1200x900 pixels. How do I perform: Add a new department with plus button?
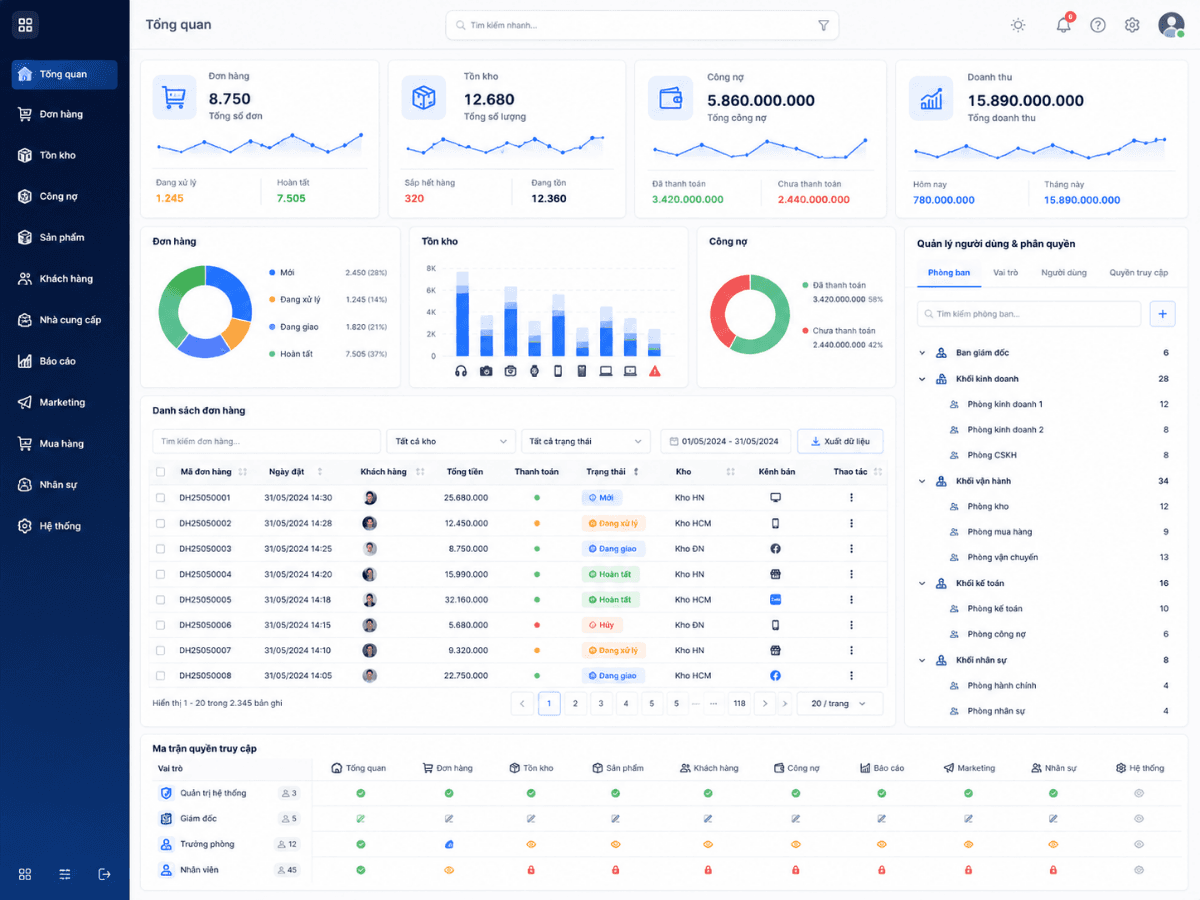(x=1162, y=314)
